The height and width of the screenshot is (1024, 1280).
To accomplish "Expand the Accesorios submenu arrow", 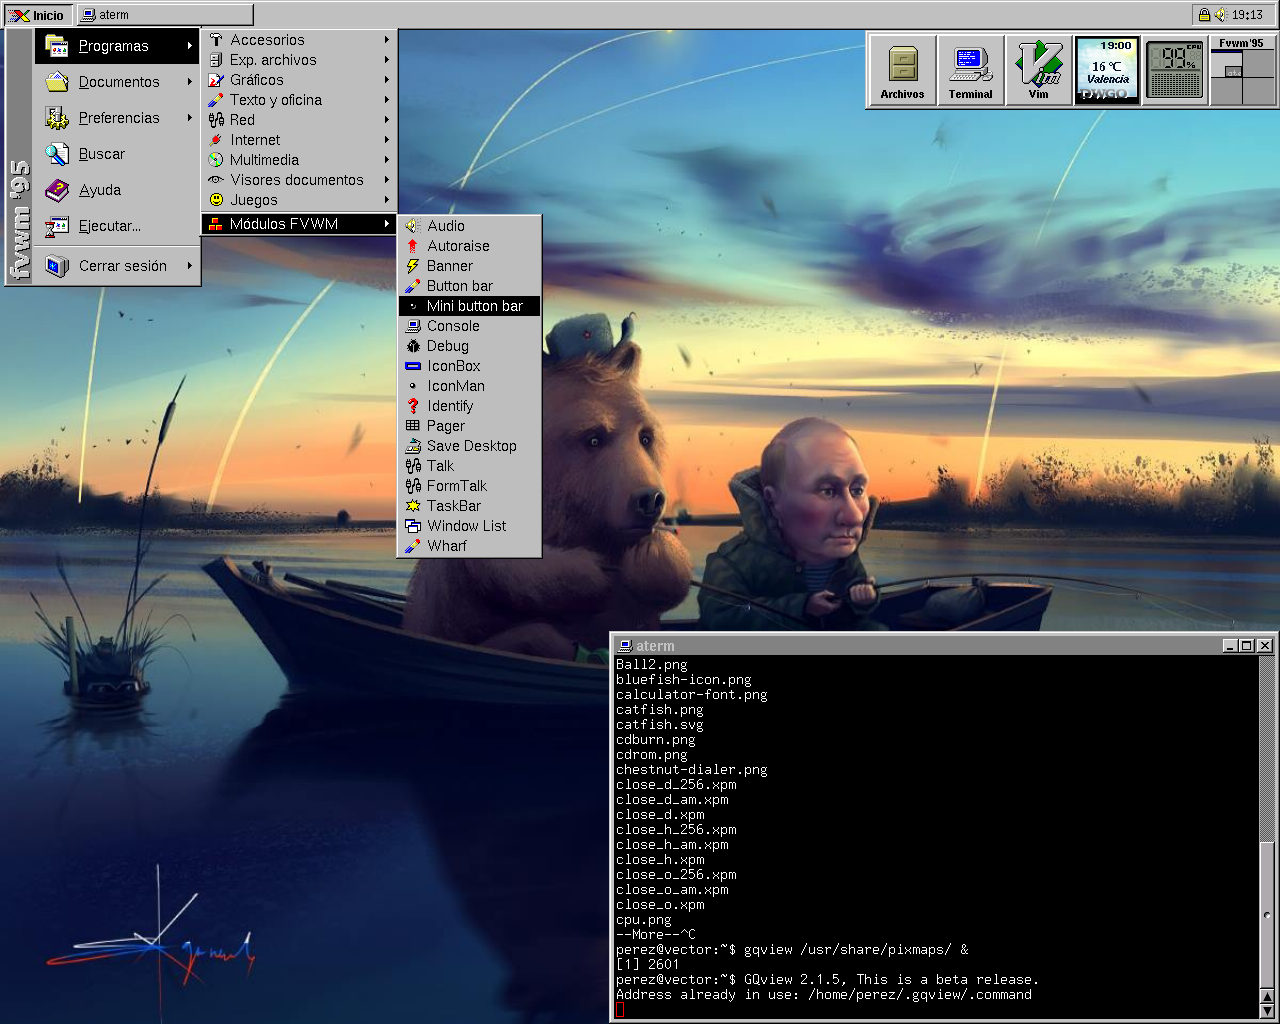I will tap(386, 40).
